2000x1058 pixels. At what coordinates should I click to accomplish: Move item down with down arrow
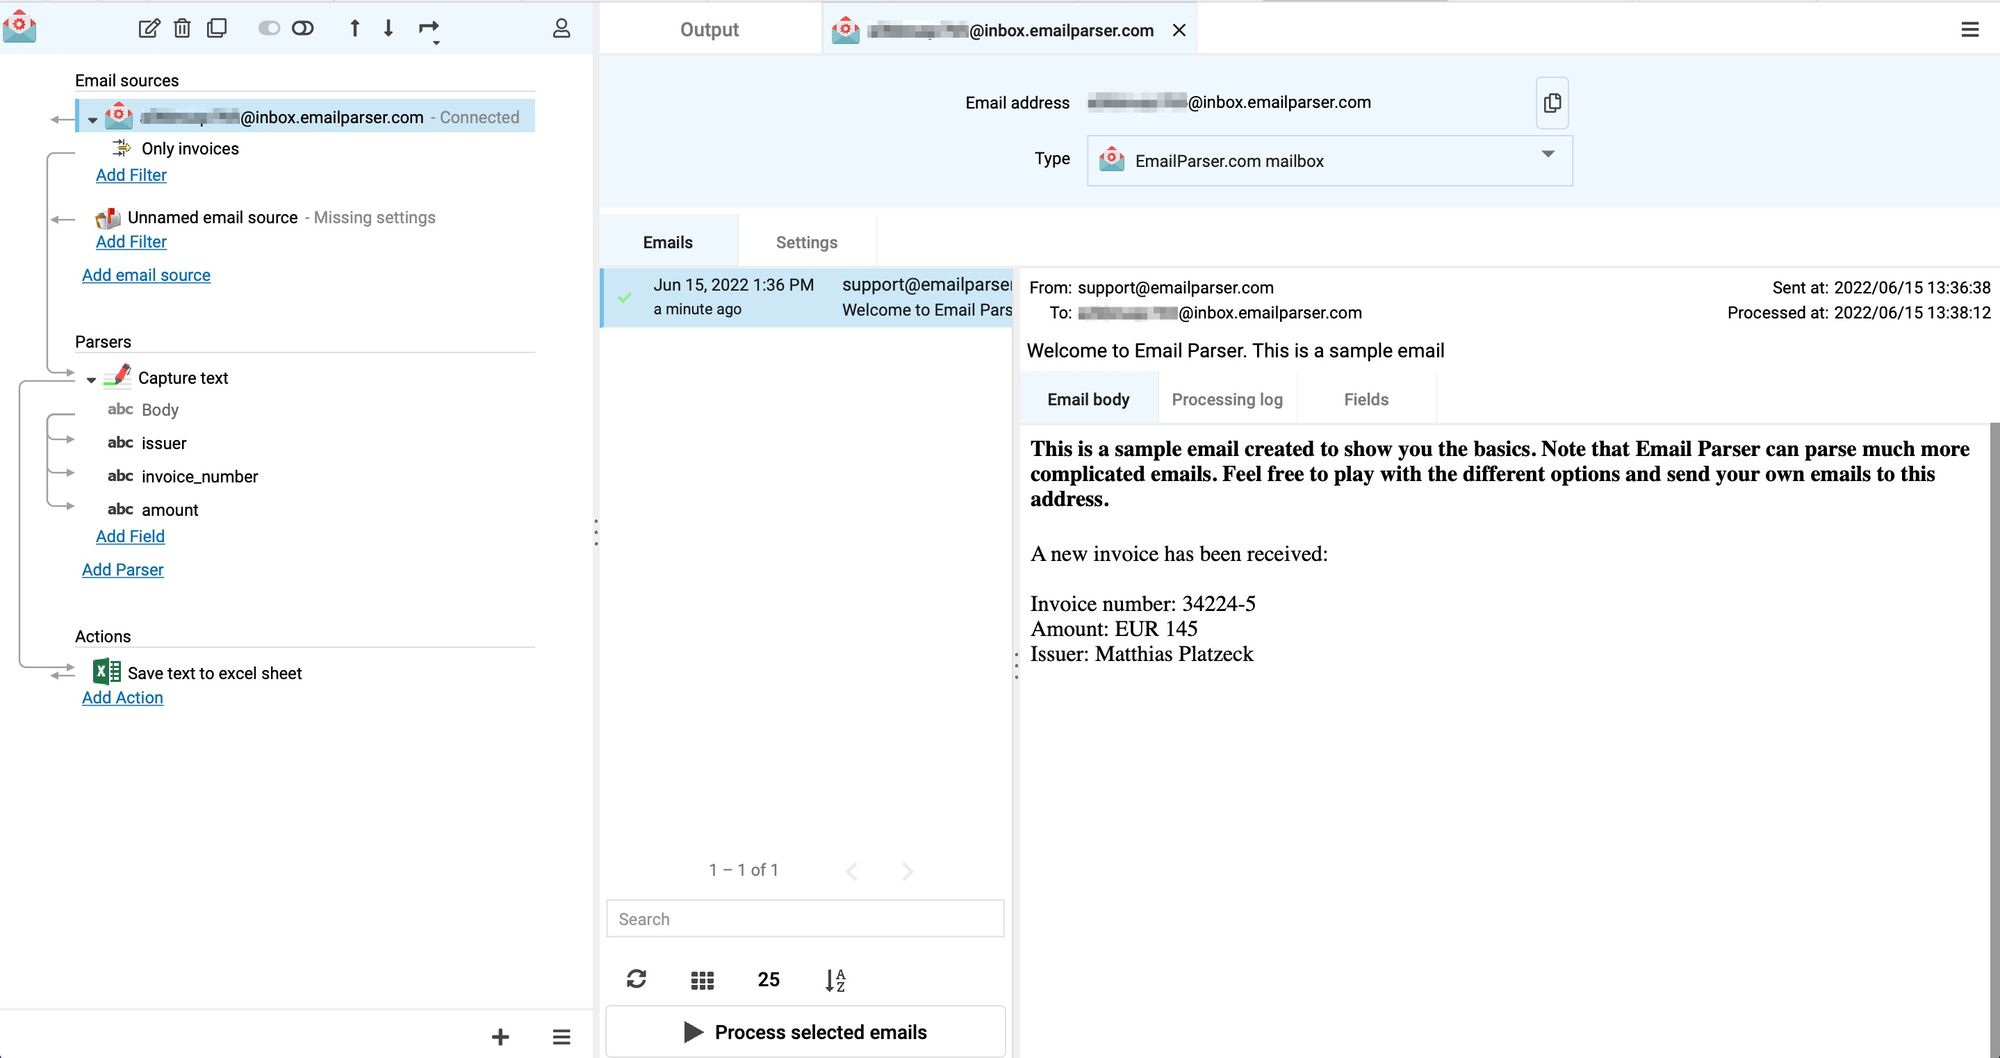click(388, 28)
